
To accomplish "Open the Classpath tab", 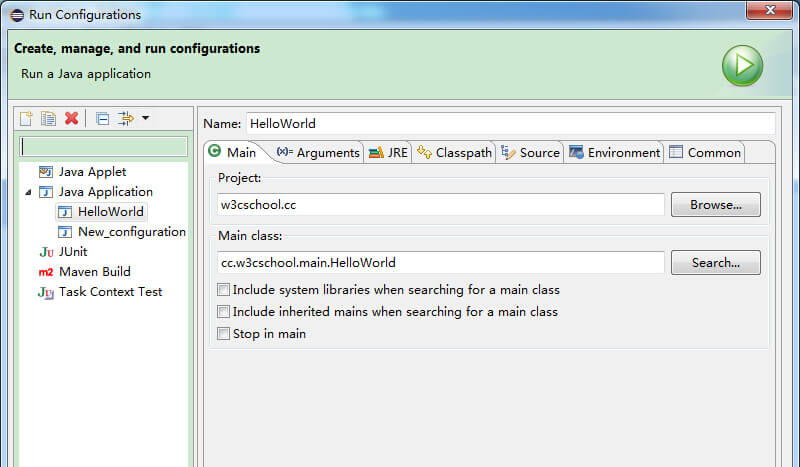I will click(455, 153).
